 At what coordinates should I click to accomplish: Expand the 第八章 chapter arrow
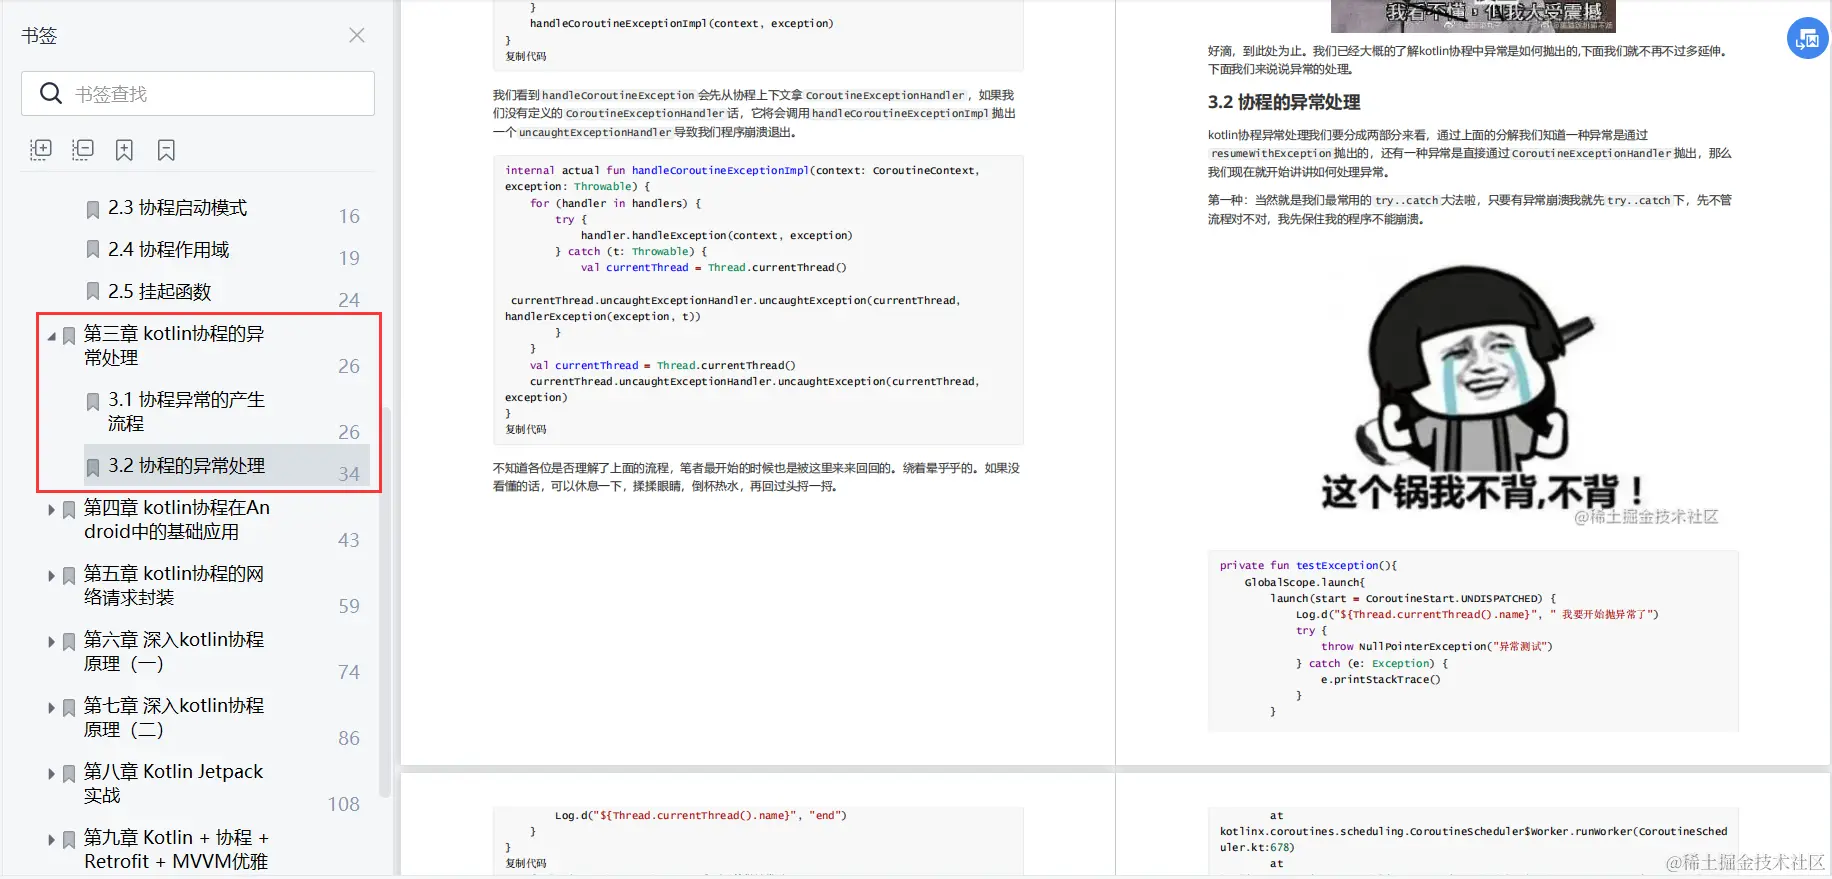click(x=52, y=774)
